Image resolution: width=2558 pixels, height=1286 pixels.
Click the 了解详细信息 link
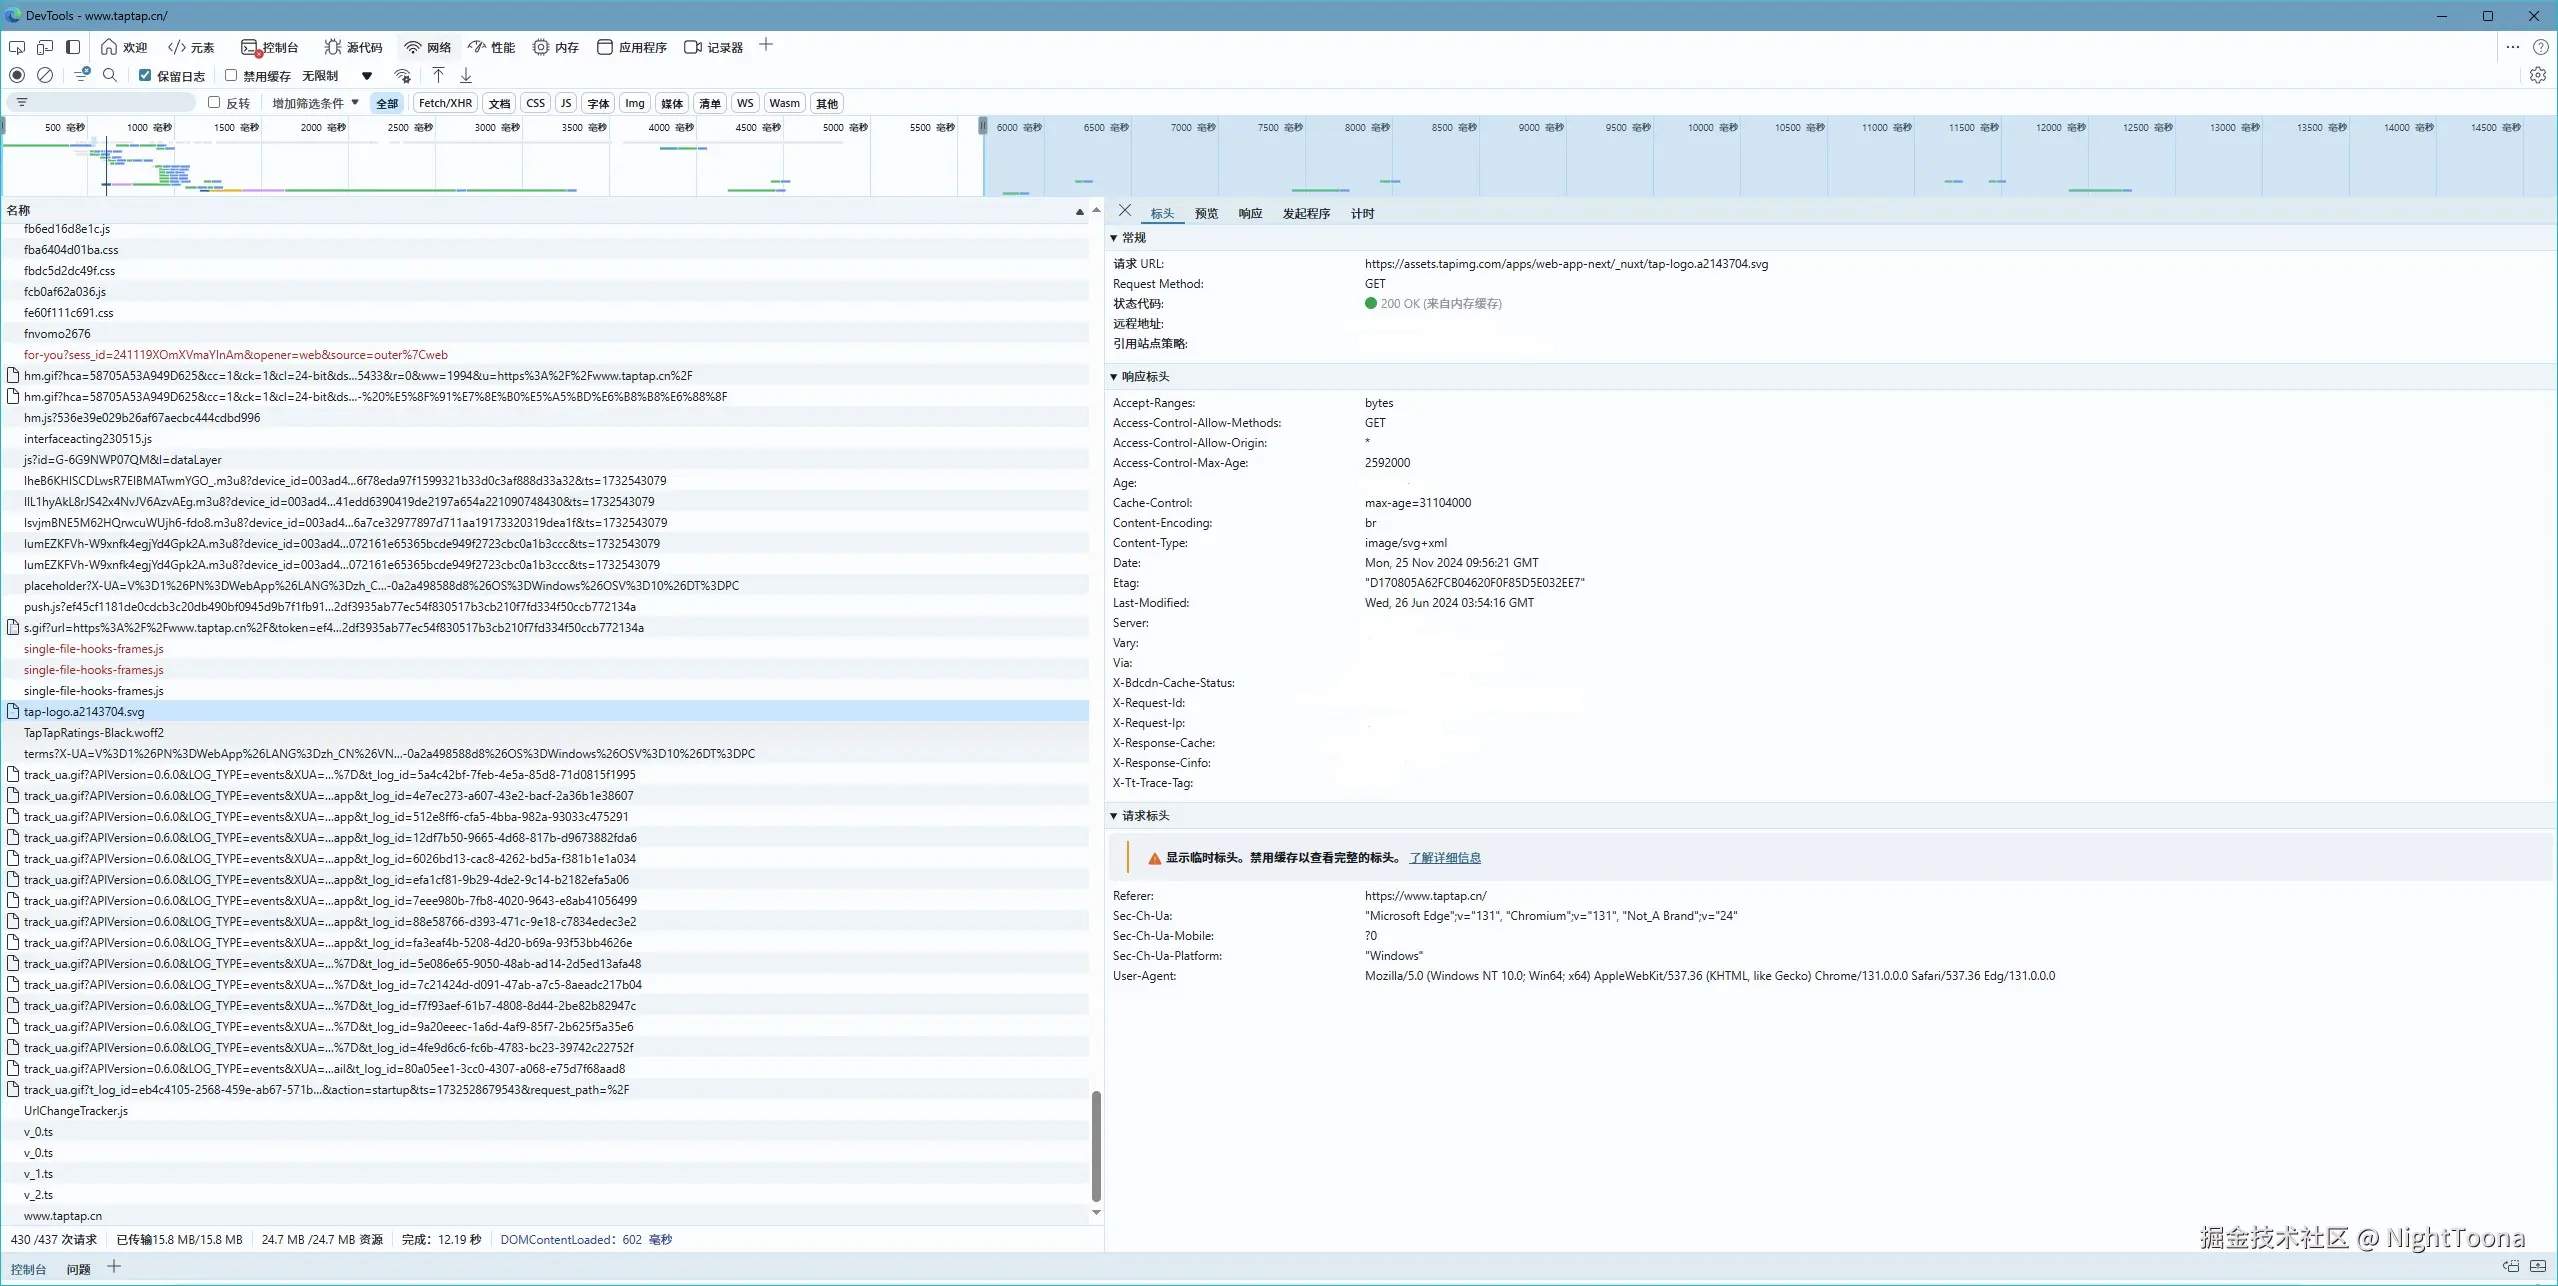tap(1444, 858)
